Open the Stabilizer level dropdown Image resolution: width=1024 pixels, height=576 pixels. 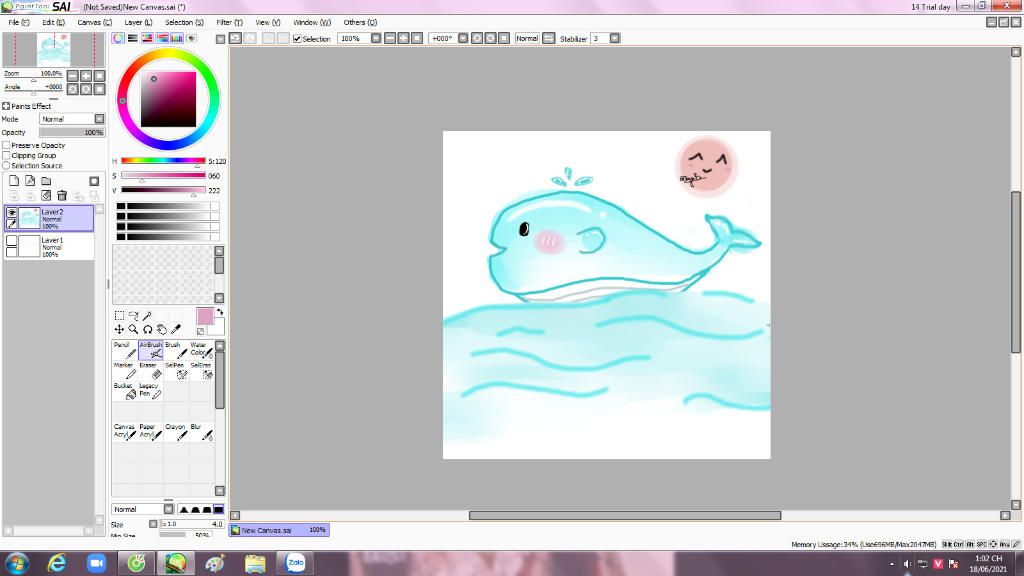615,39
